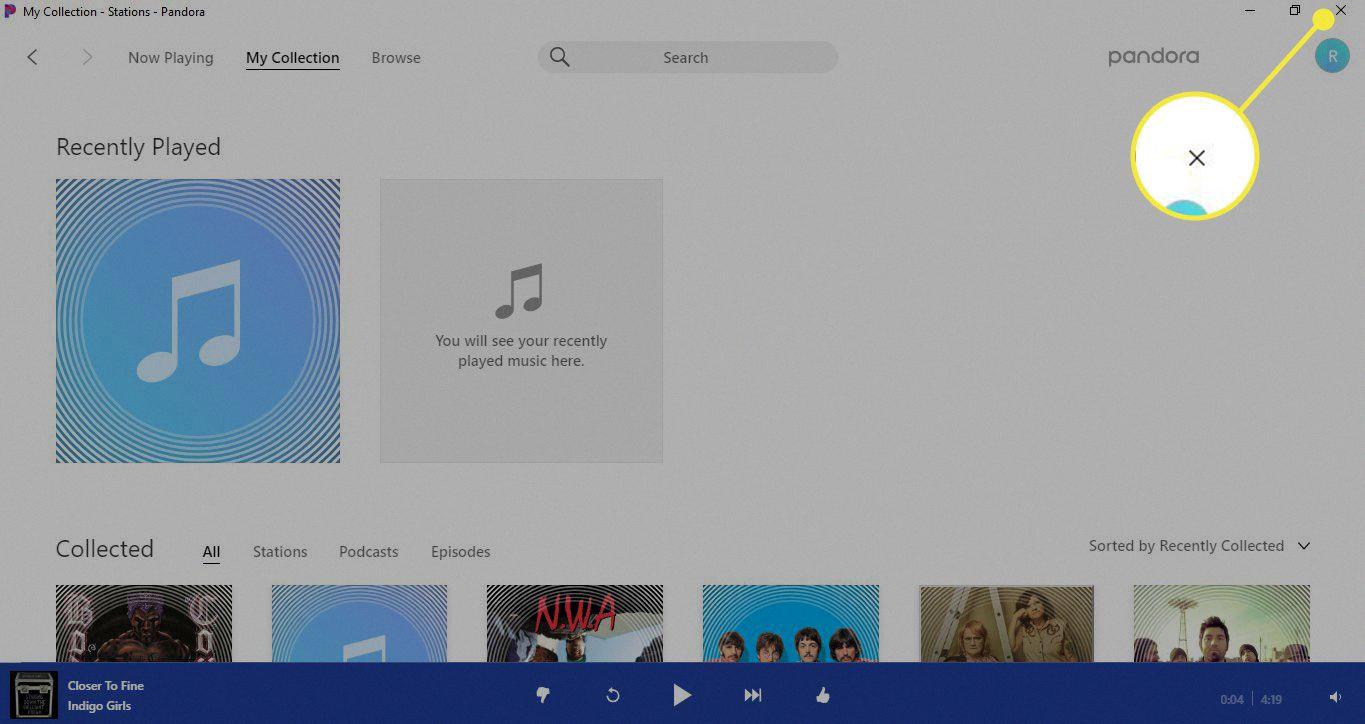Viewport: 1365px width, 724px height.
Task: Open the Search magnifying glass icon
Action: click(560, 57)
